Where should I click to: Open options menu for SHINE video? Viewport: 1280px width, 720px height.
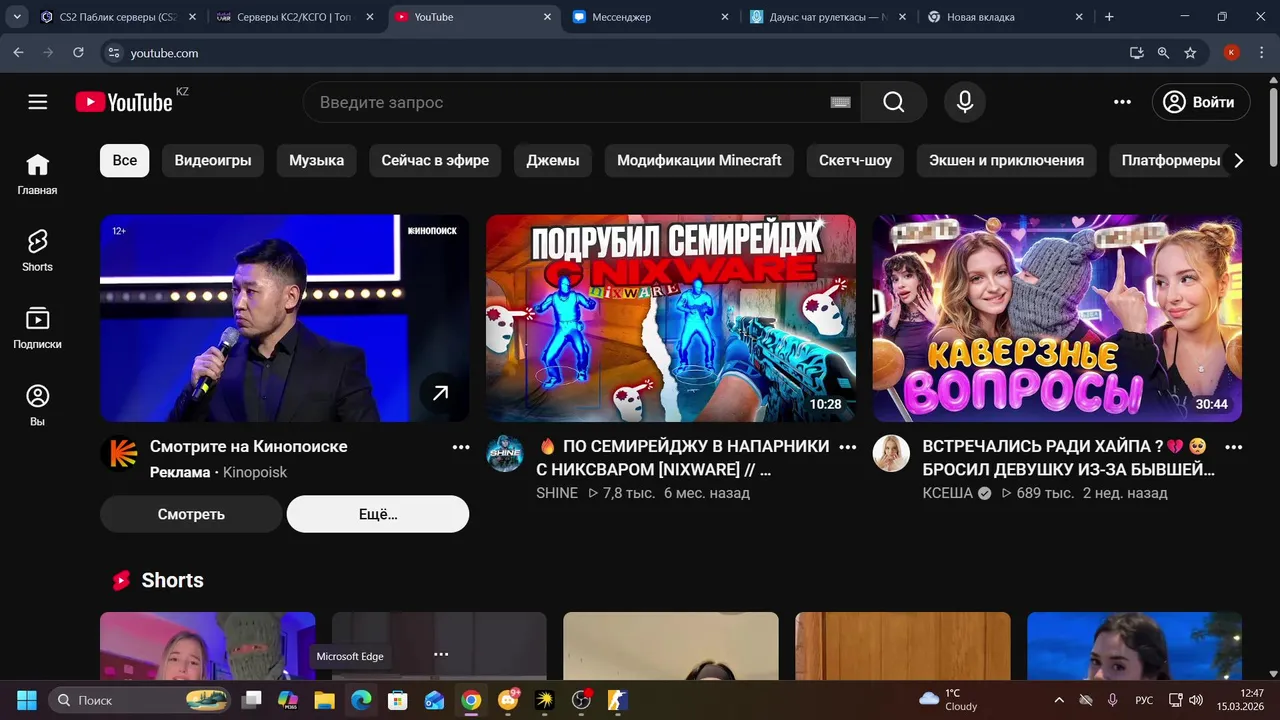pos(847,447)
